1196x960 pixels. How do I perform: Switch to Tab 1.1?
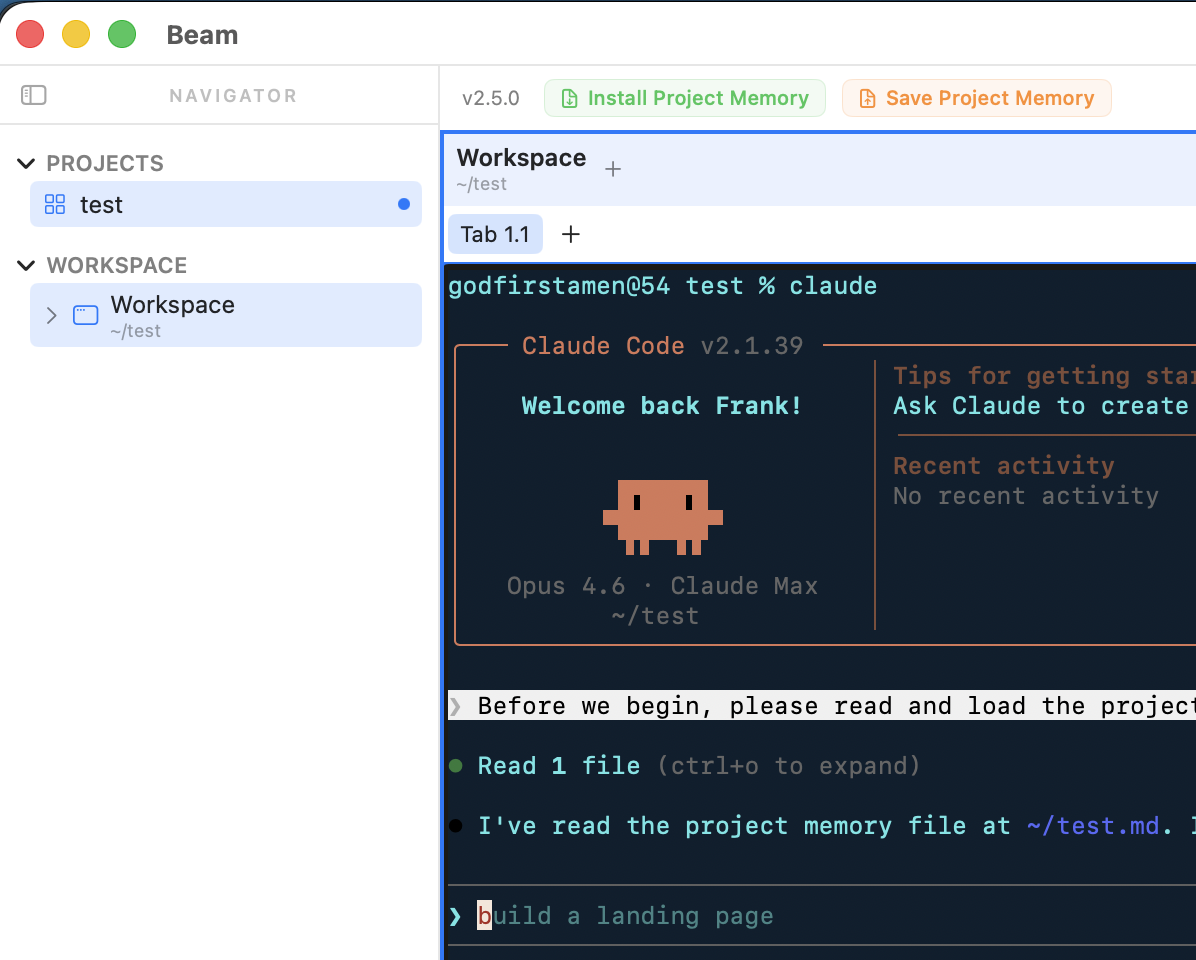495,234
